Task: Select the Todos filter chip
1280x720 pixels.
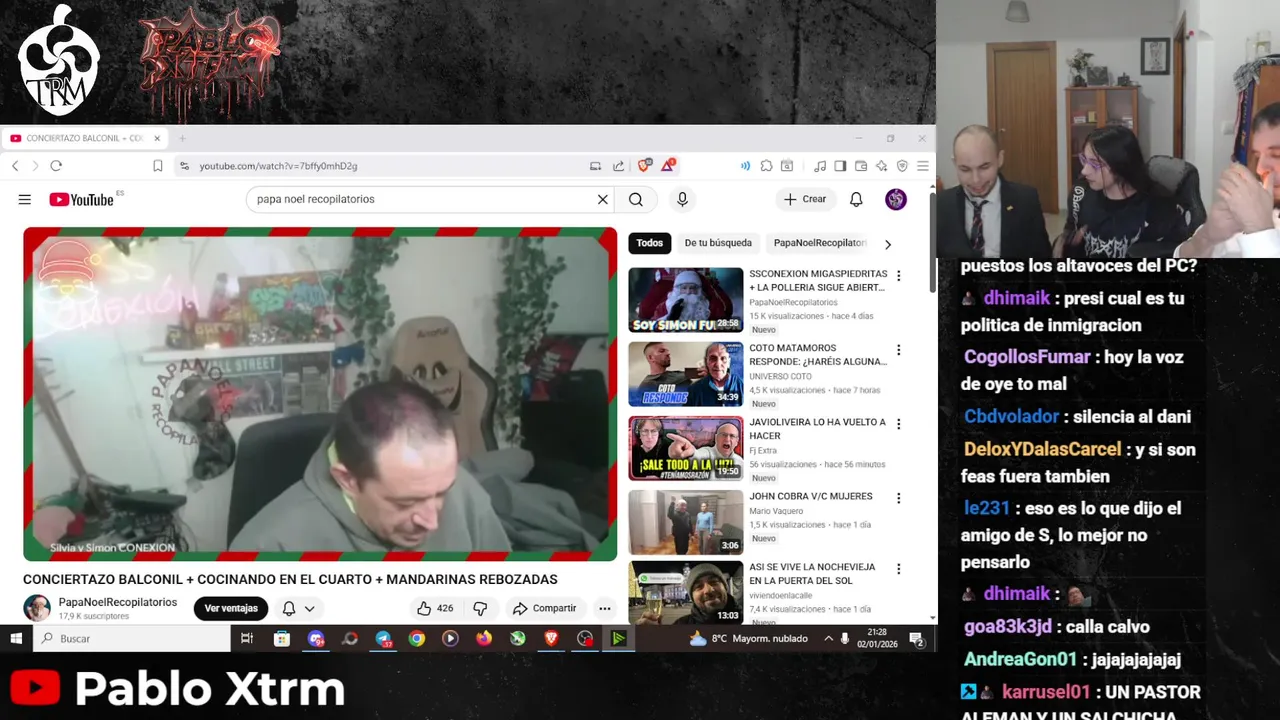Action: pyautogui.click(x=650, y=243)
